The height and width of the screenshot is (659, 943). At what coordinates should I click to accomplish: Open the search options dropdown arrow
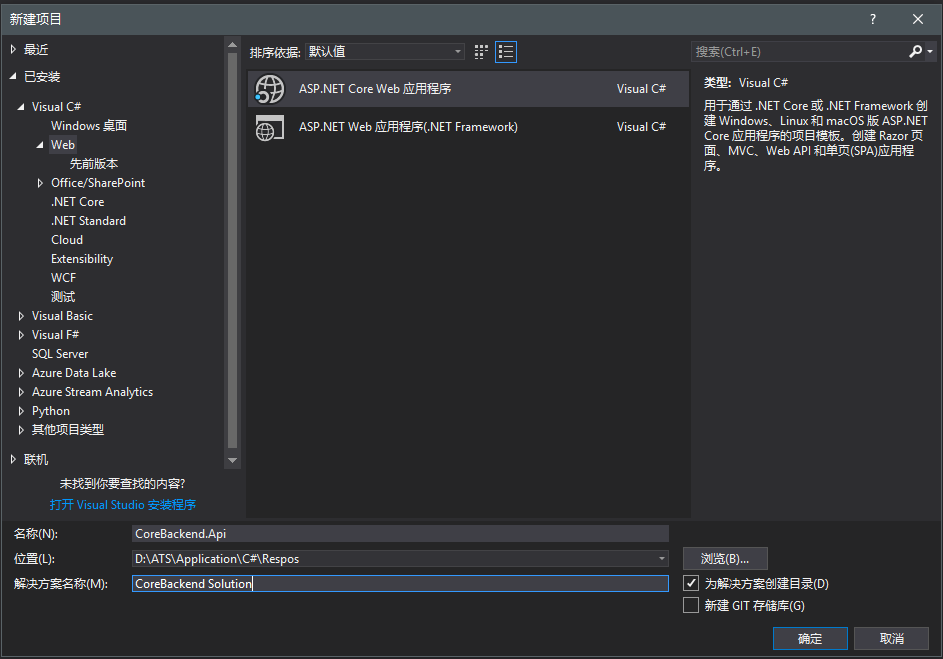point(930,52)
